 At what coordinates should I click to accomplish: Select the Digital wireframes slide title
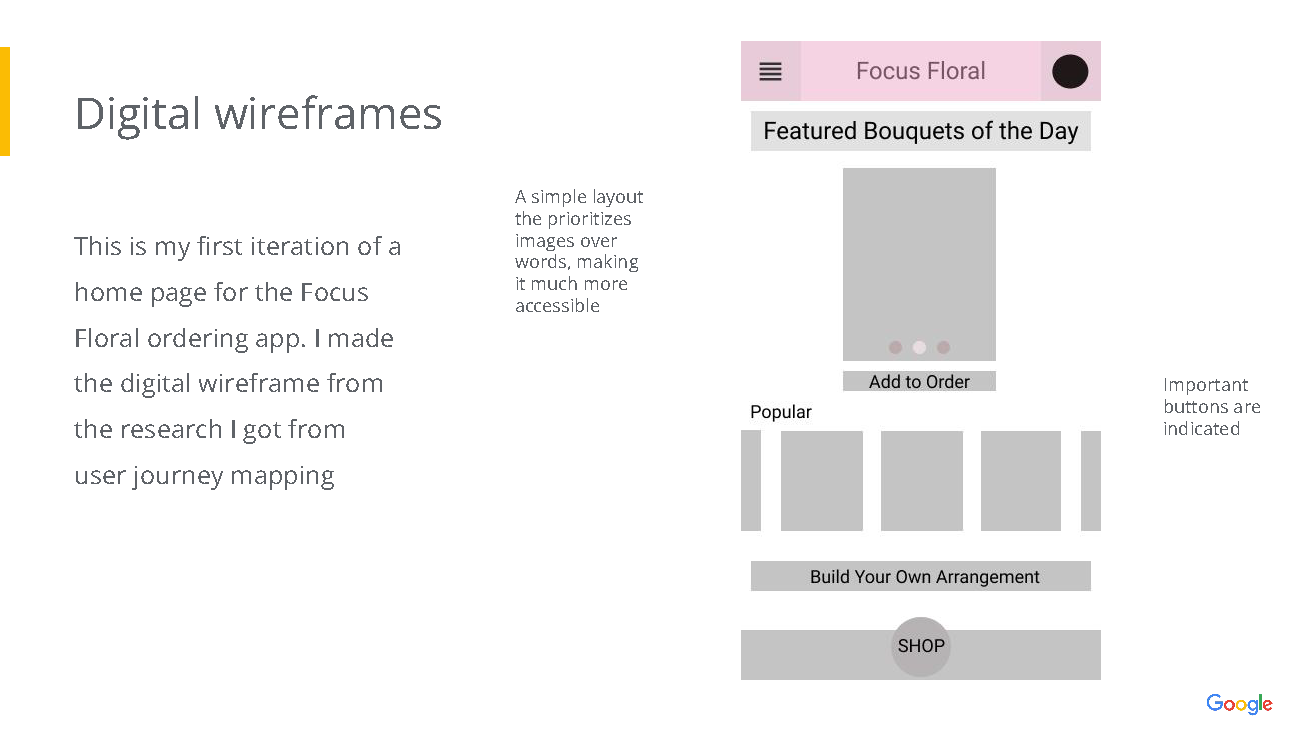point(258,113)
